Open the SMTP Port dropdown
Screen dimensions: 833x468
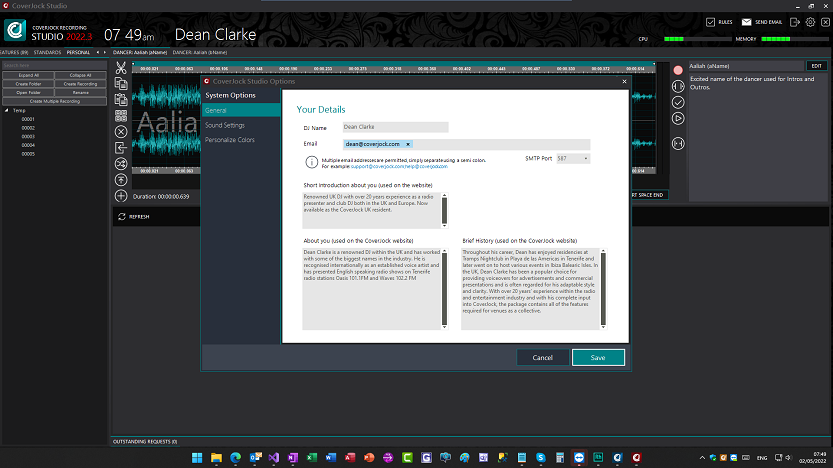tap(574, 158)
